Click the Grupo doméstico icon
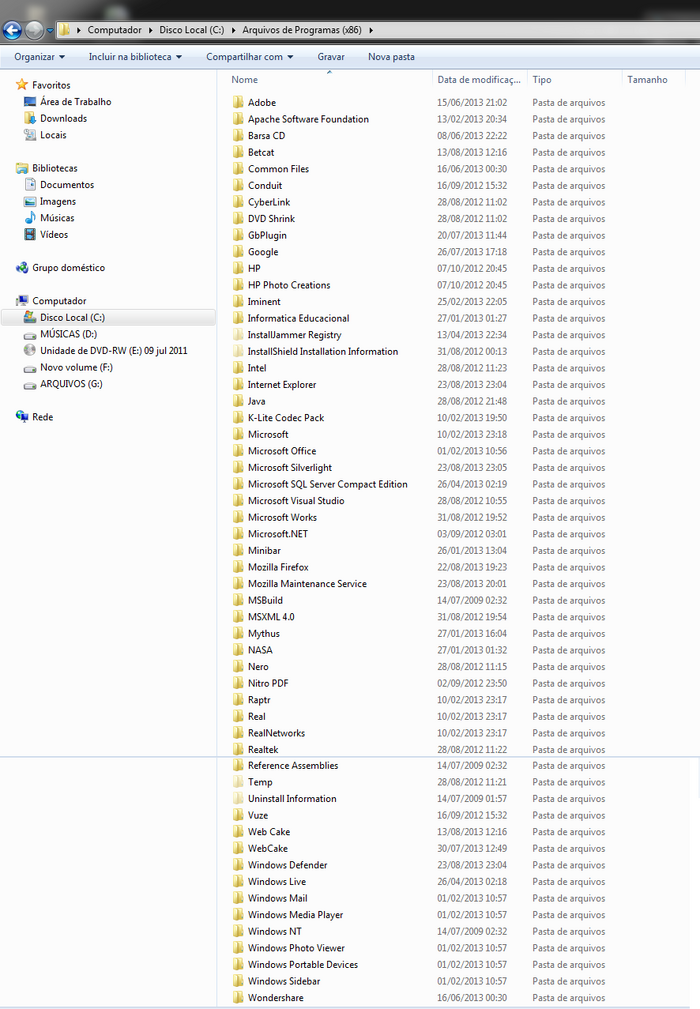This screenshot has height=1009, width=700. click(22, 268)
